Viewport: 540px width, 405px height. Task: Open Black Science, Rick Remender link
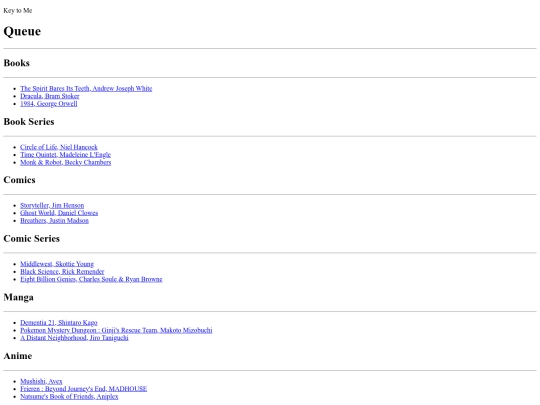point(62,271)
